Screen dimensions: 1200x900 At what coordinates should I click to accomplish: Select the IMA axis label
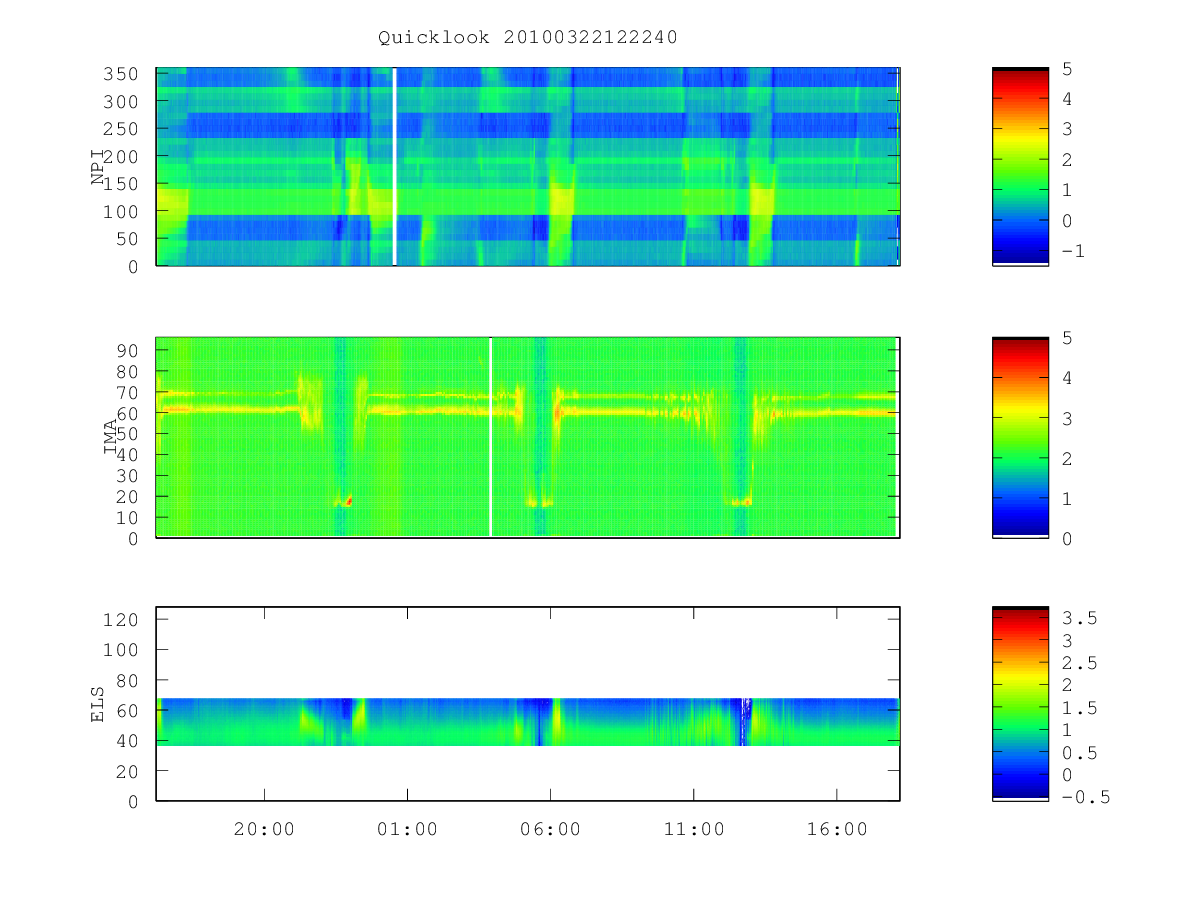[111, 437]
